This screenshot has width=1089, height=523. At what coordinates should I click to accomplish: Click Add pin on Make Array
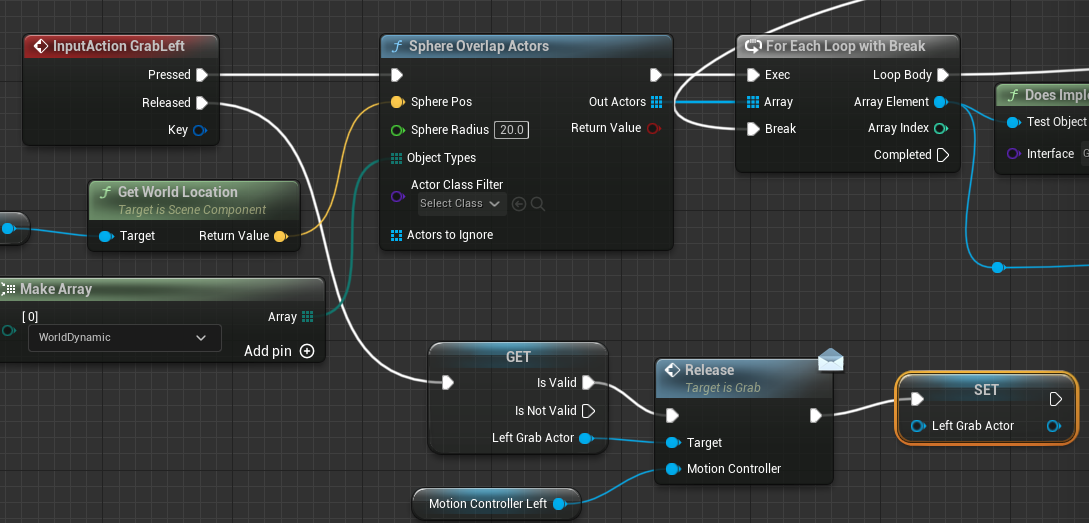[279, 351]
